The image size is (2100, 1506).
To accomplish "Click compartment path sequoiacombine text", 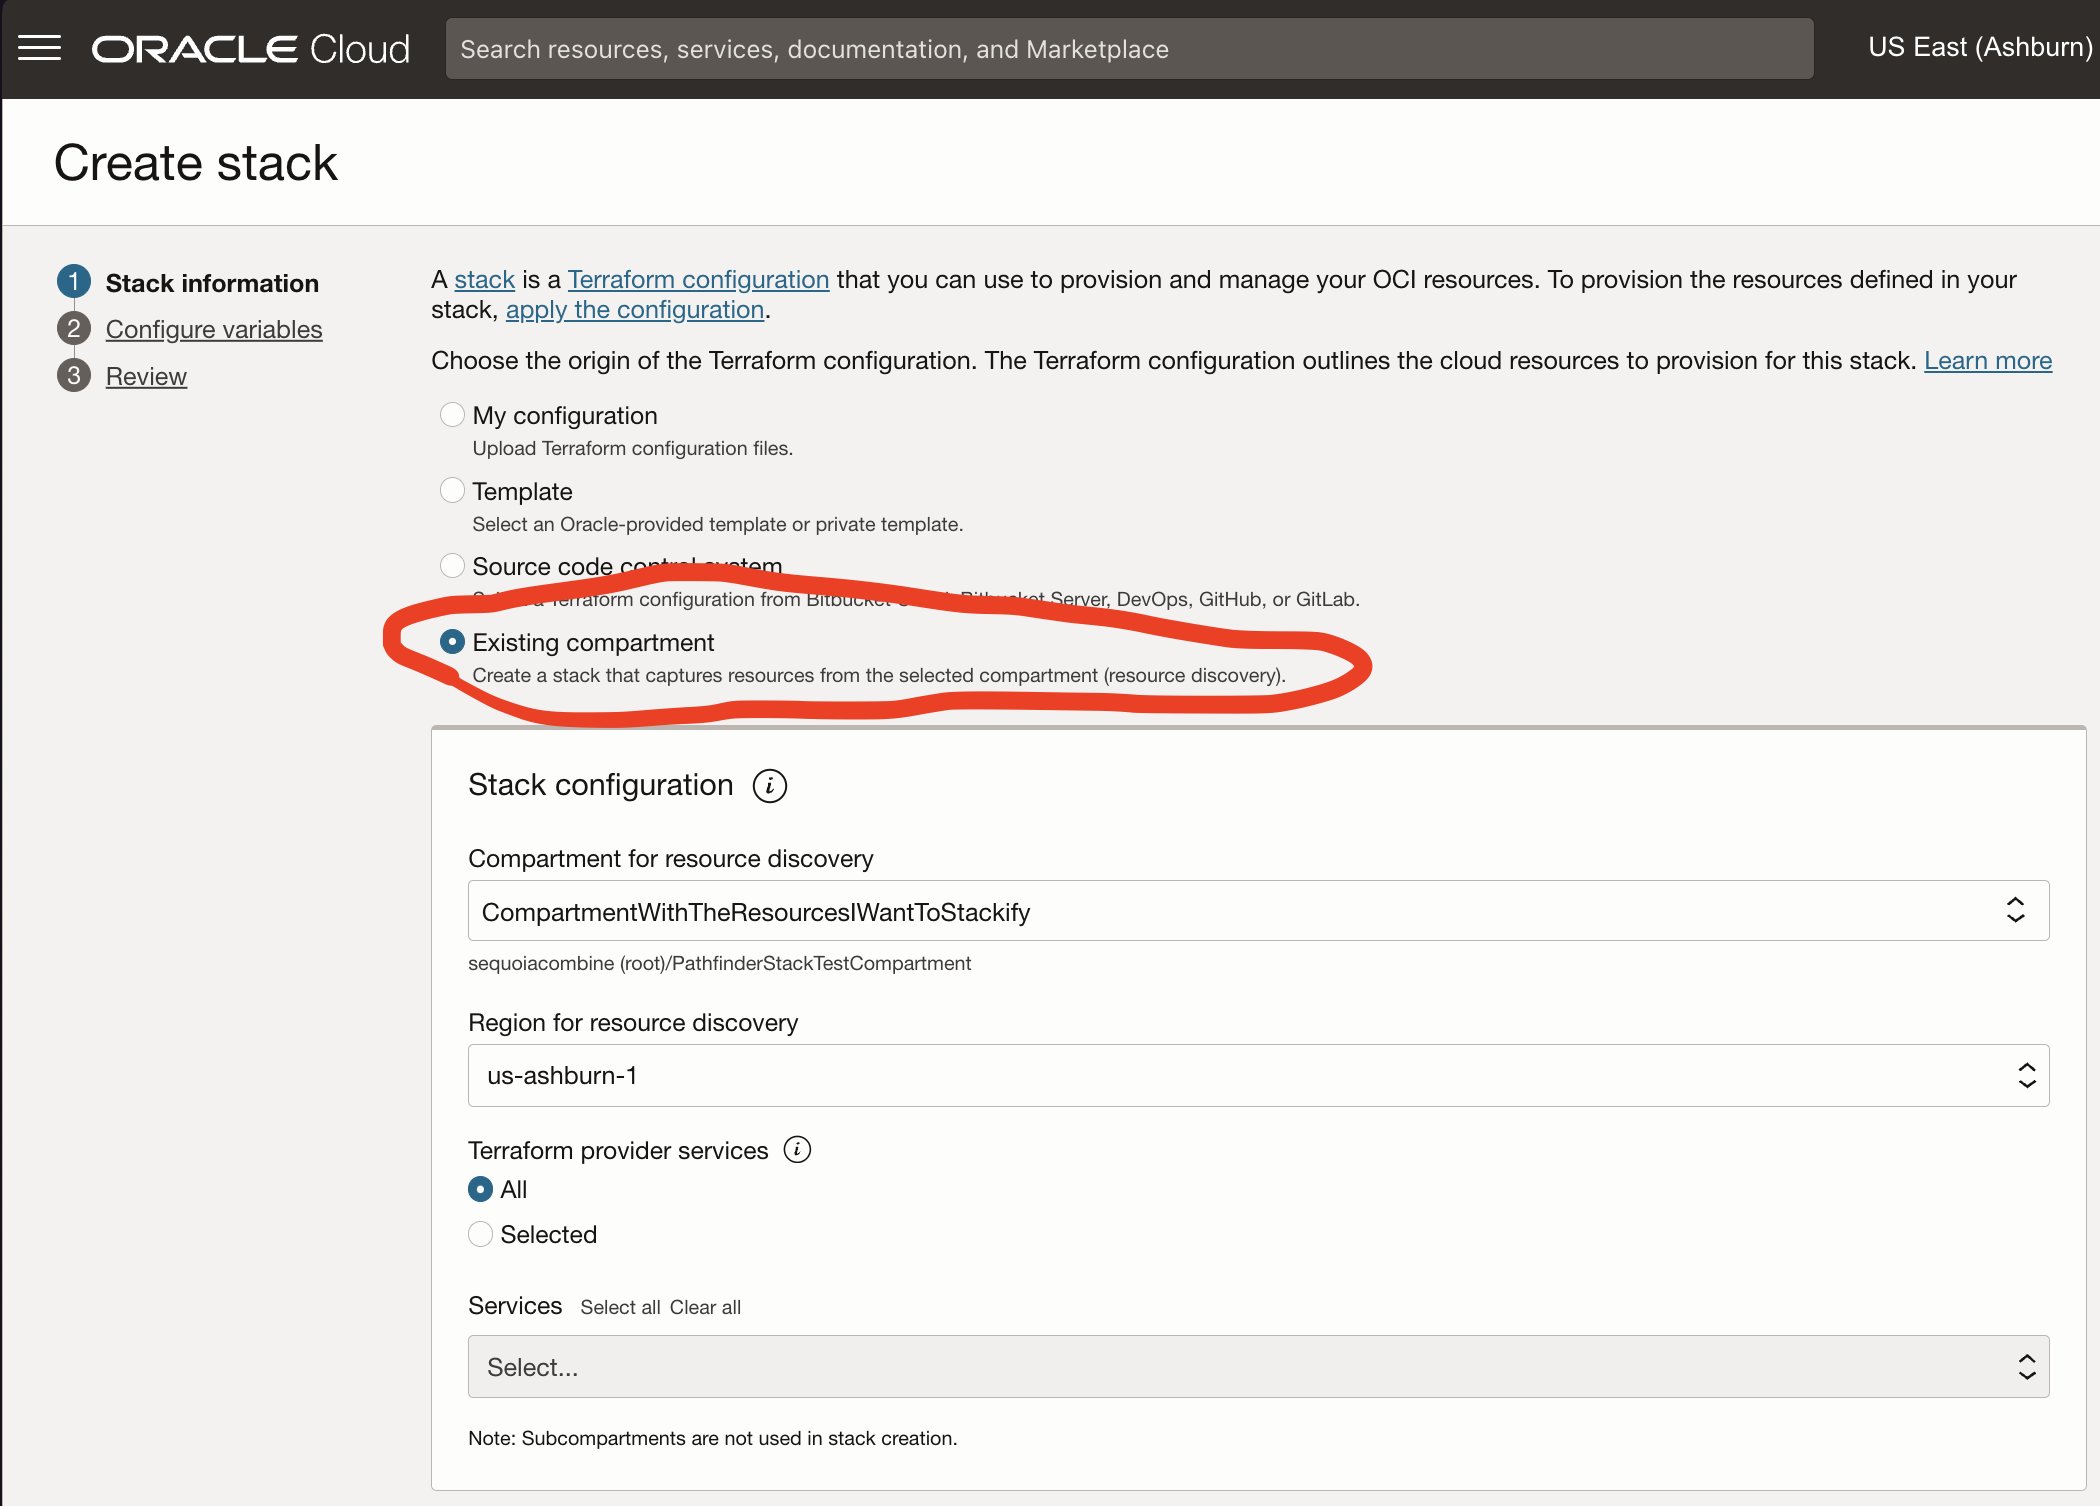I will 719,963.
